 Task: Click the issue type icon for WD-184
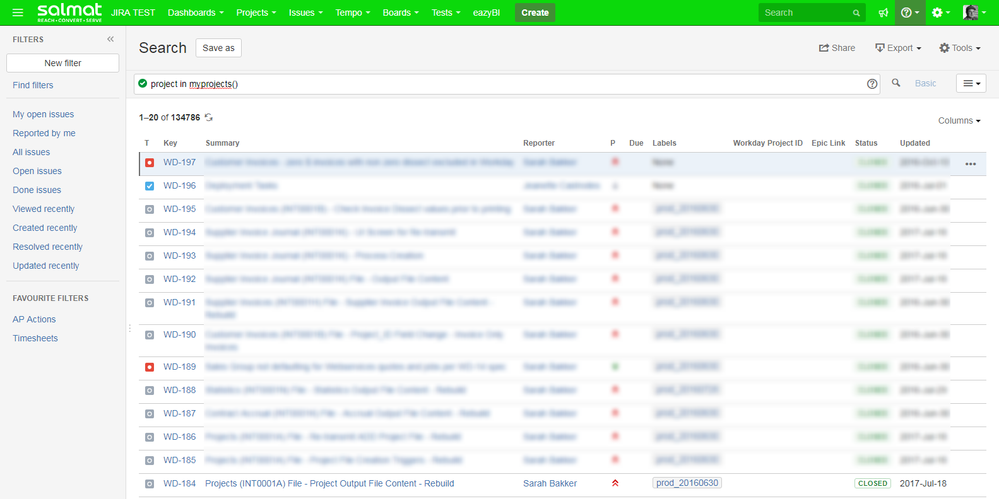coord(149,484)
